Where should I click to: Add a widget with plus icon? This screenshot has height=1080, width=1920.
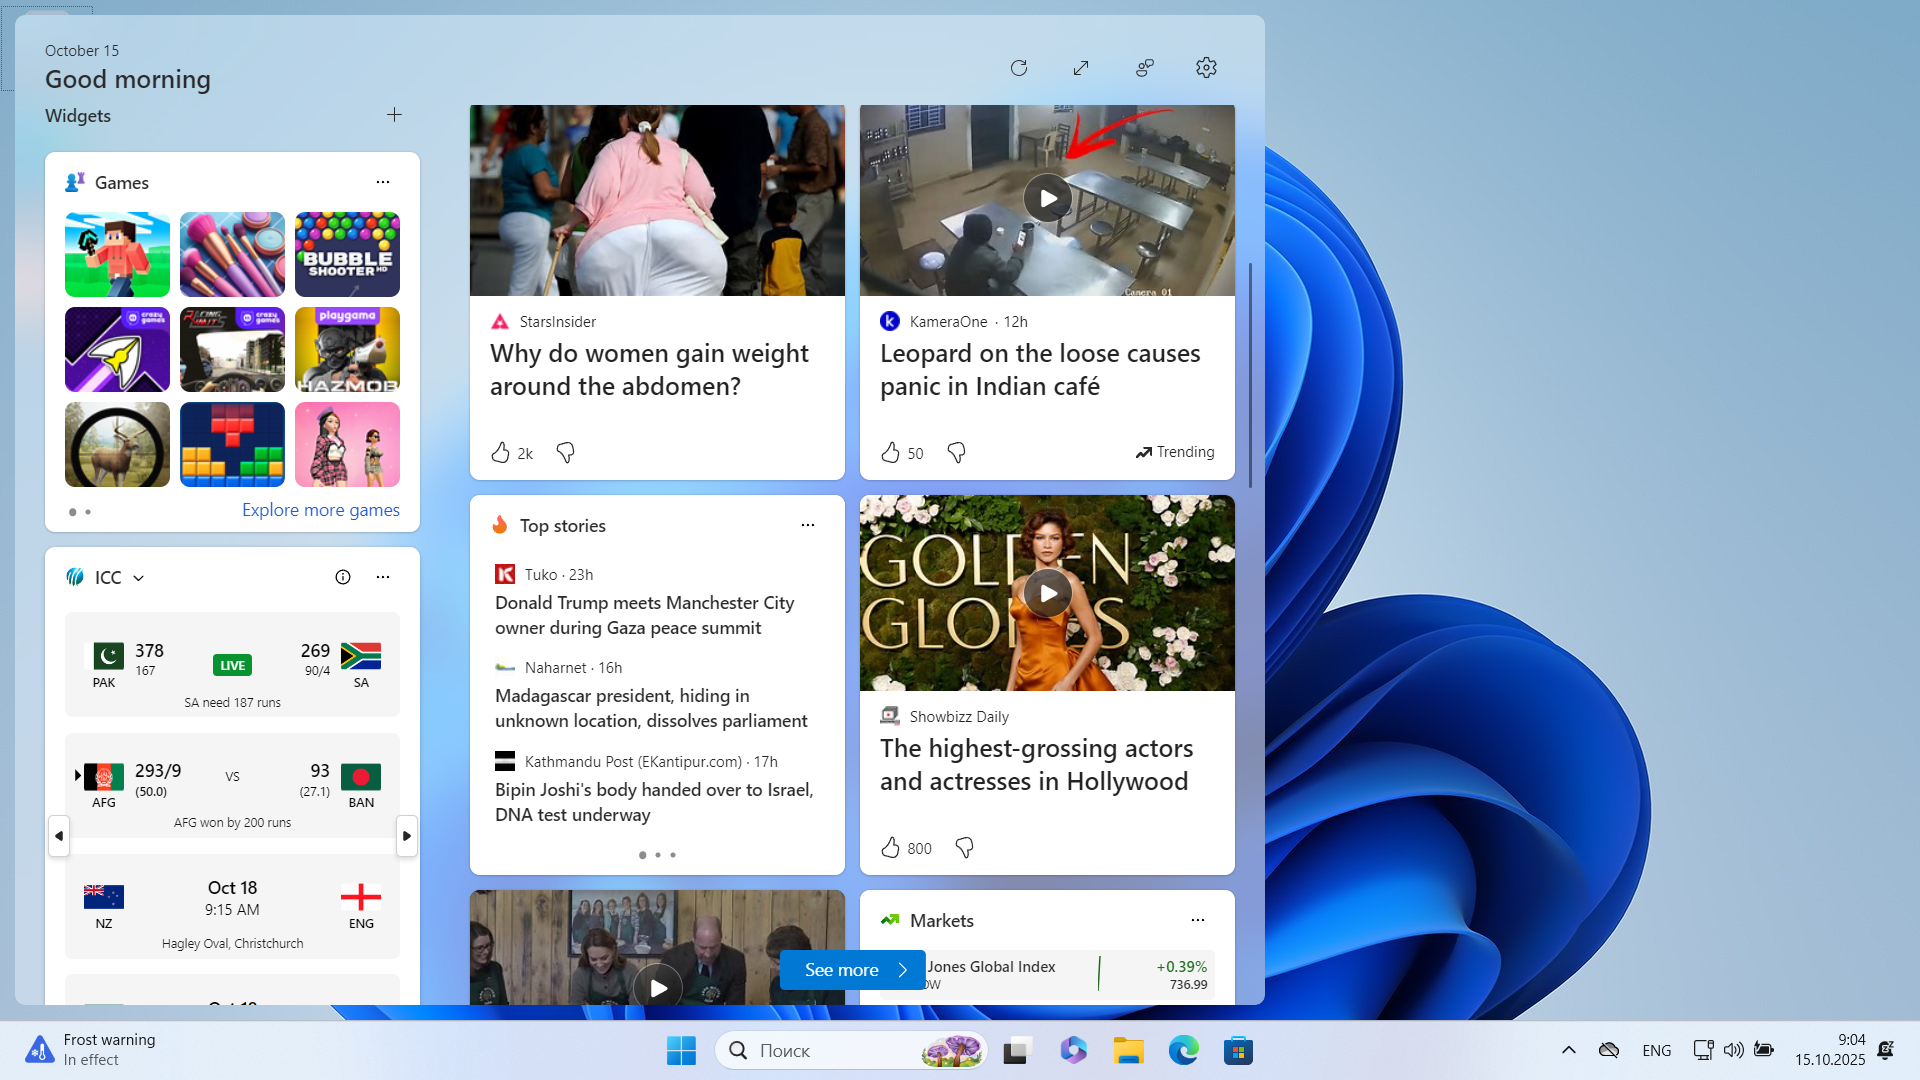pyautogui.click(x=394, y=115)
